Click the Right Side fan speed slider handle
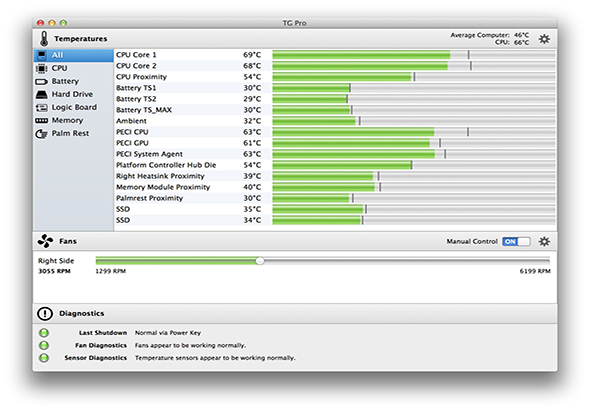This screenshot has height=411, width=590. [x=260, y=261]
